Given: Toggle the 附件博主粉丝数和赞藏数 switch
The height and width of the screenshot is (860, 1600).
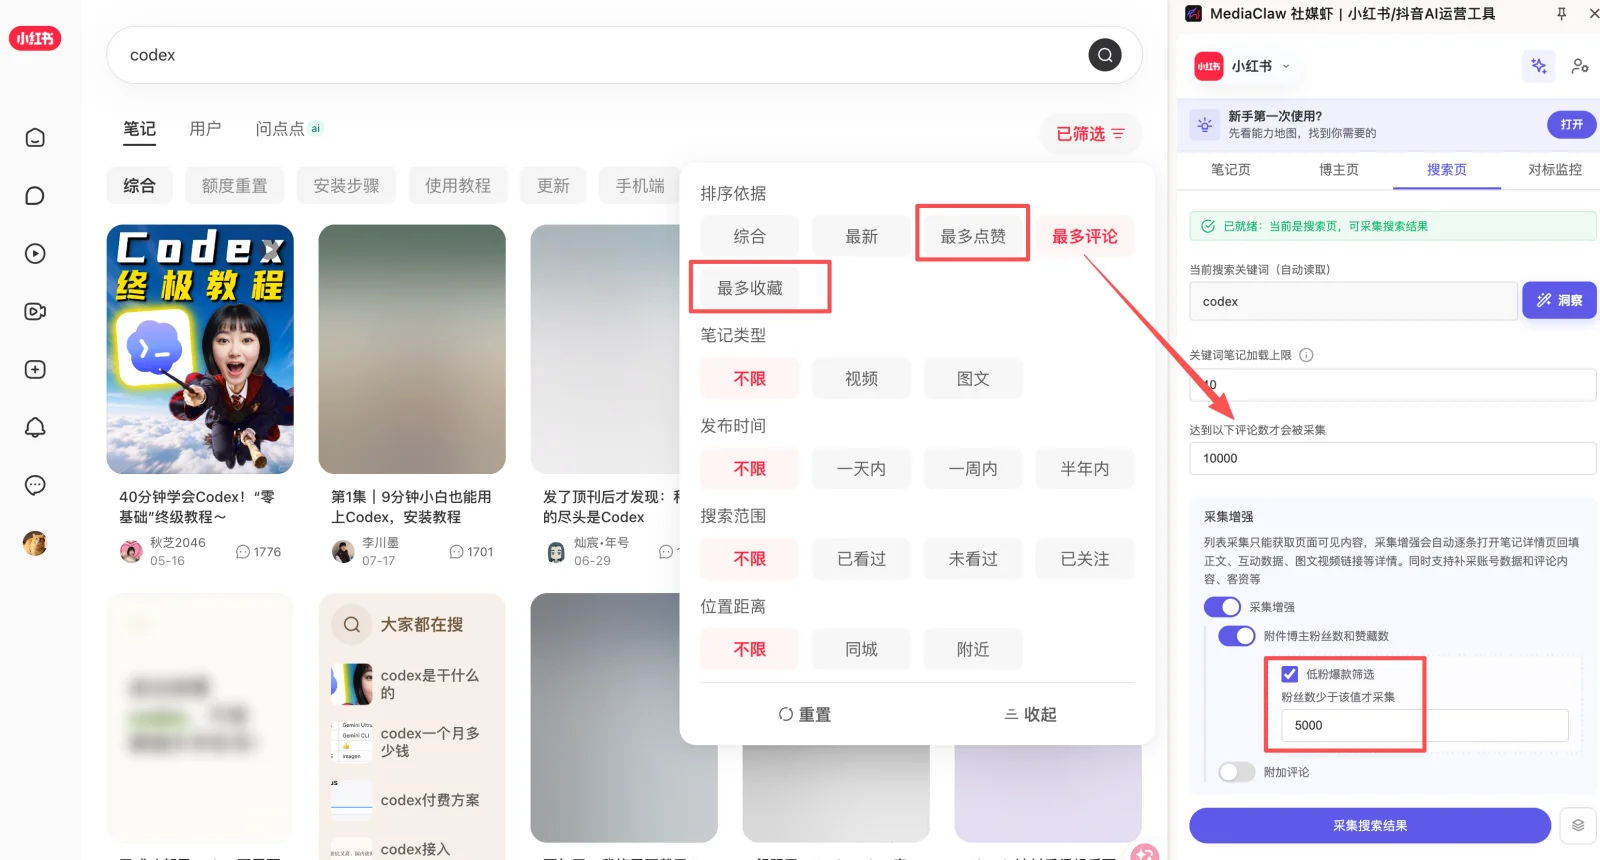Looking at the screenshot, I should [1237, 636].
